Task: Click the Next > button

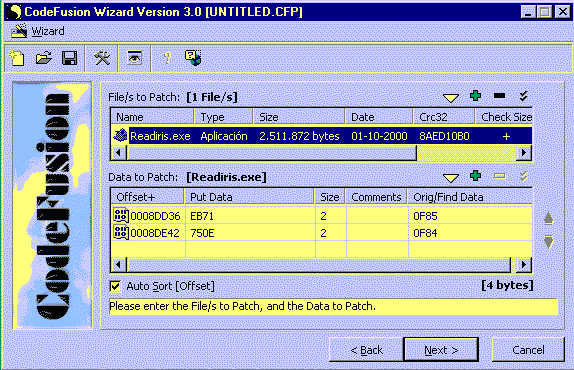Action: (441, 350)
